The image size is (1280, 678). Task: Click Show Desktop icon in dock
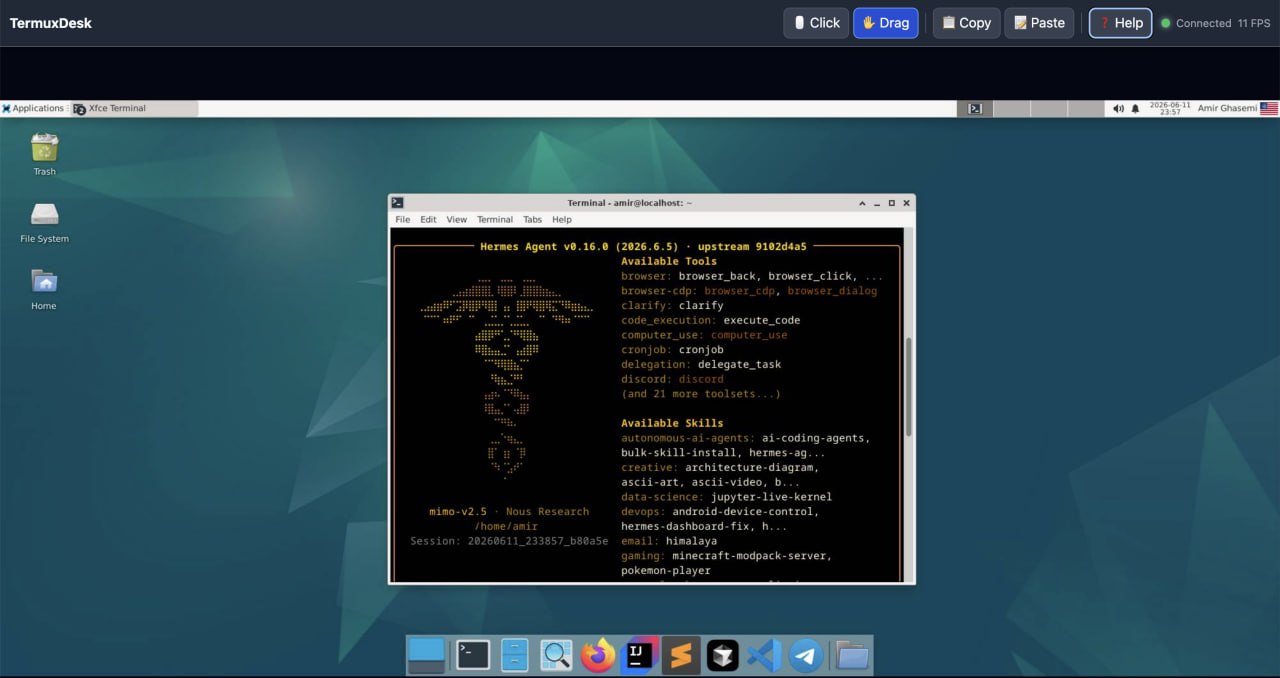coord(426,656)
